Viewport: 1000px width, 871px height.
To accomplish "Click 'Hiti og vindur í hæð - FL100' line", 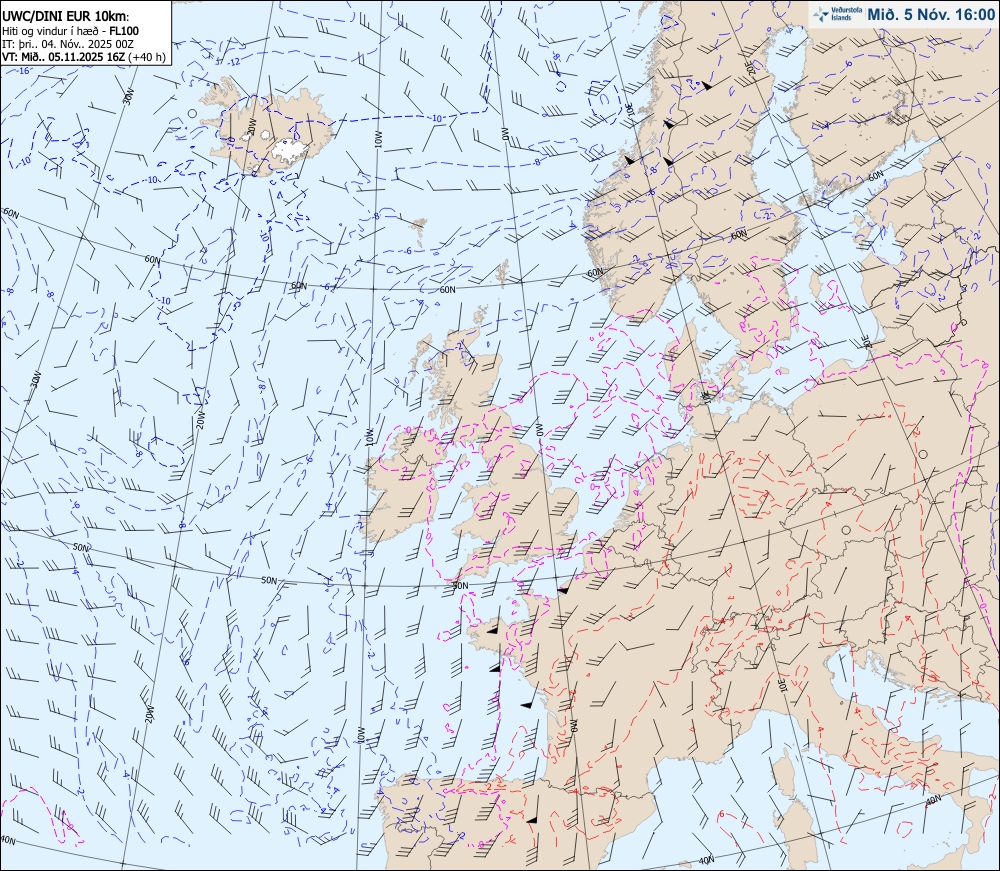I will point(70,31).
